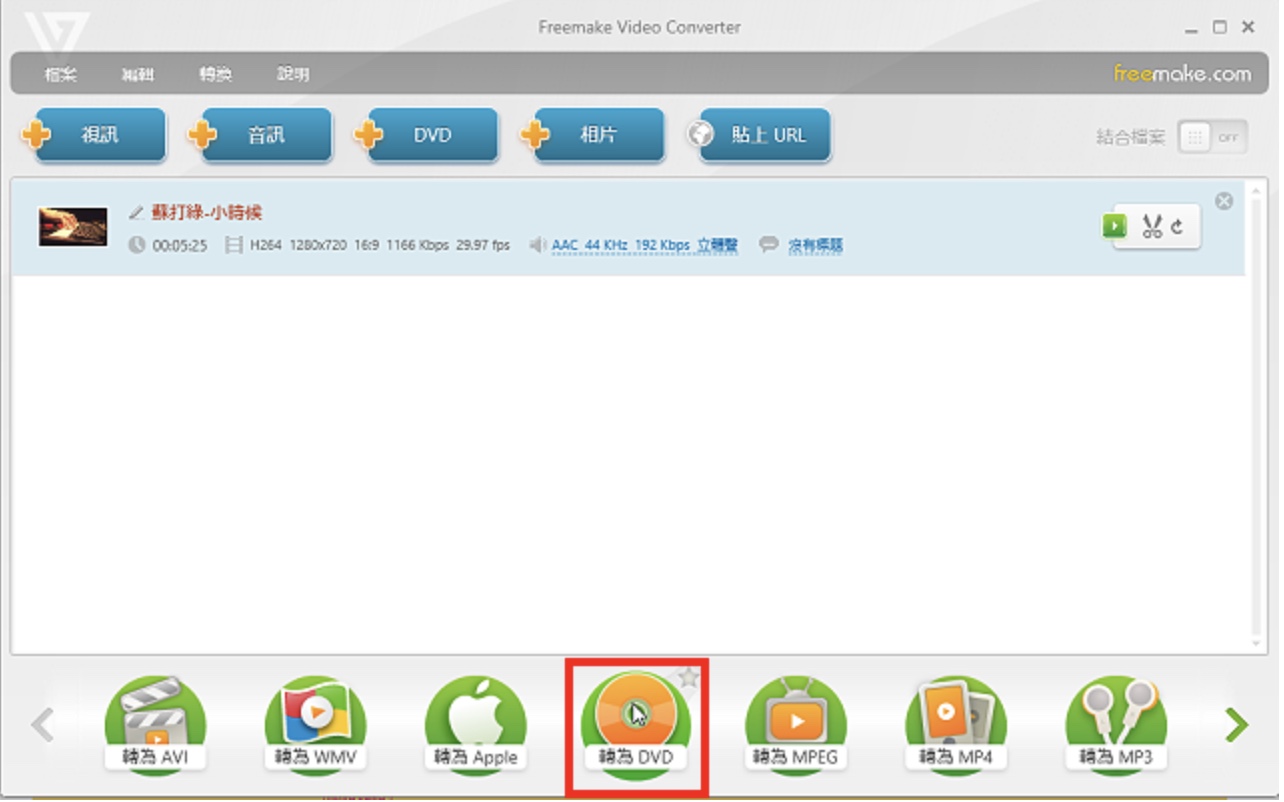Image resolution: width=1284 pixels, height=802 pixels.
Task: Open the 編輯 menu
Action: [x=138, y=75]
